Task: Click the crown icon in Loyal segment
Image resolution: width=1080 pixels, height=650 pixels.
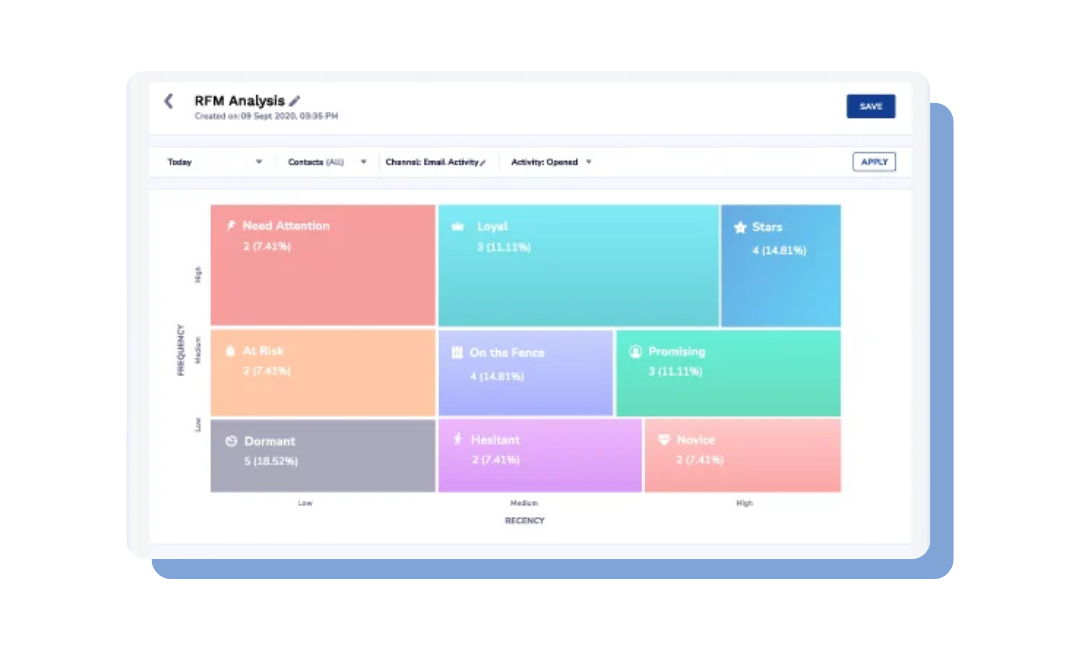Action: point(459,227)
